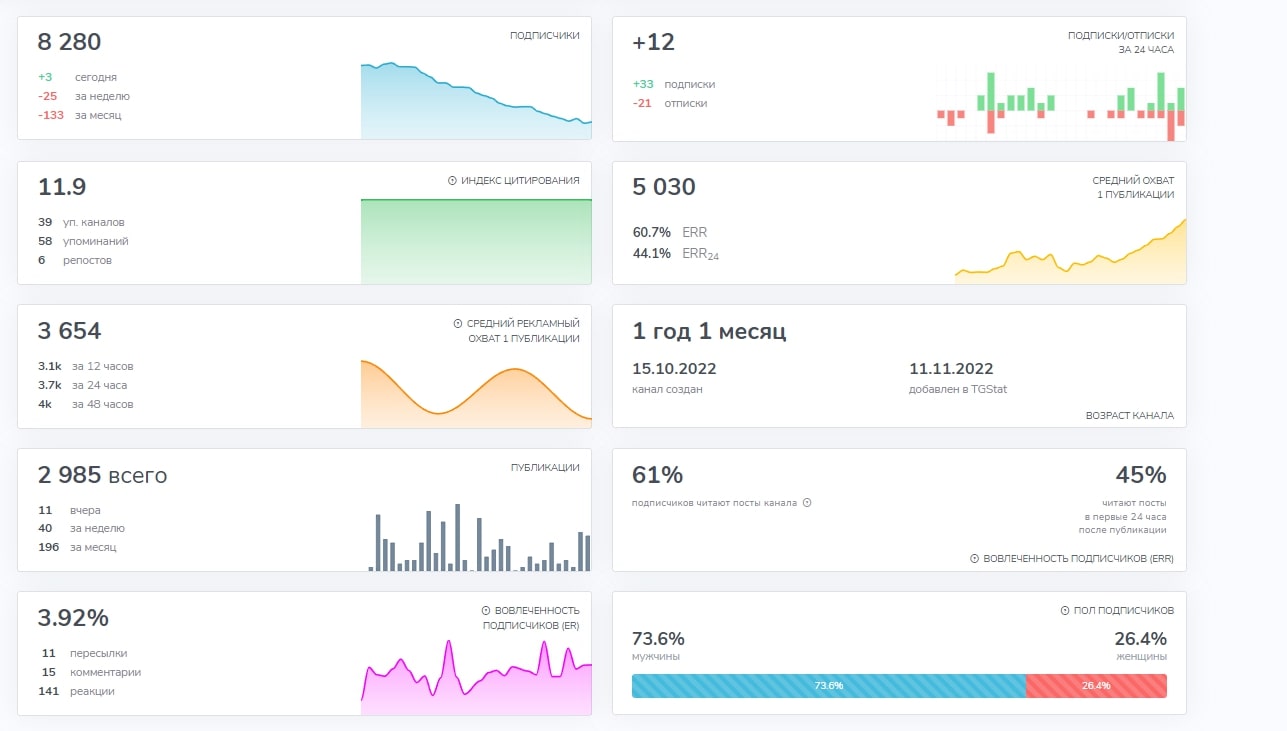
Task: Click the '-25 за неделю' row
Action: pyautogui.click(x=83, y=96)
